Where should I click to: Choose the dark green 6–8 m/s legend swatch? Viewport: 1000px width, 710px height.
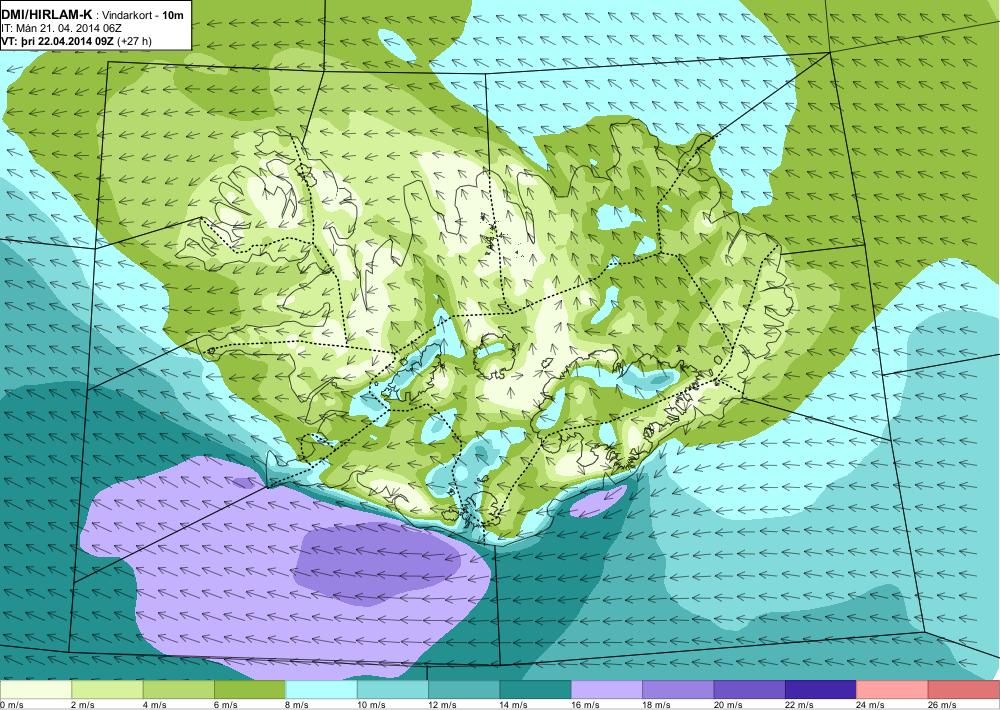(250, 690)
